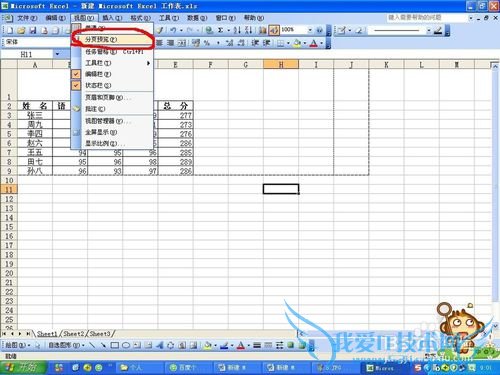Click the red Font Color A on formatting toolbar
500x375 pixels.
click(313, 43)
